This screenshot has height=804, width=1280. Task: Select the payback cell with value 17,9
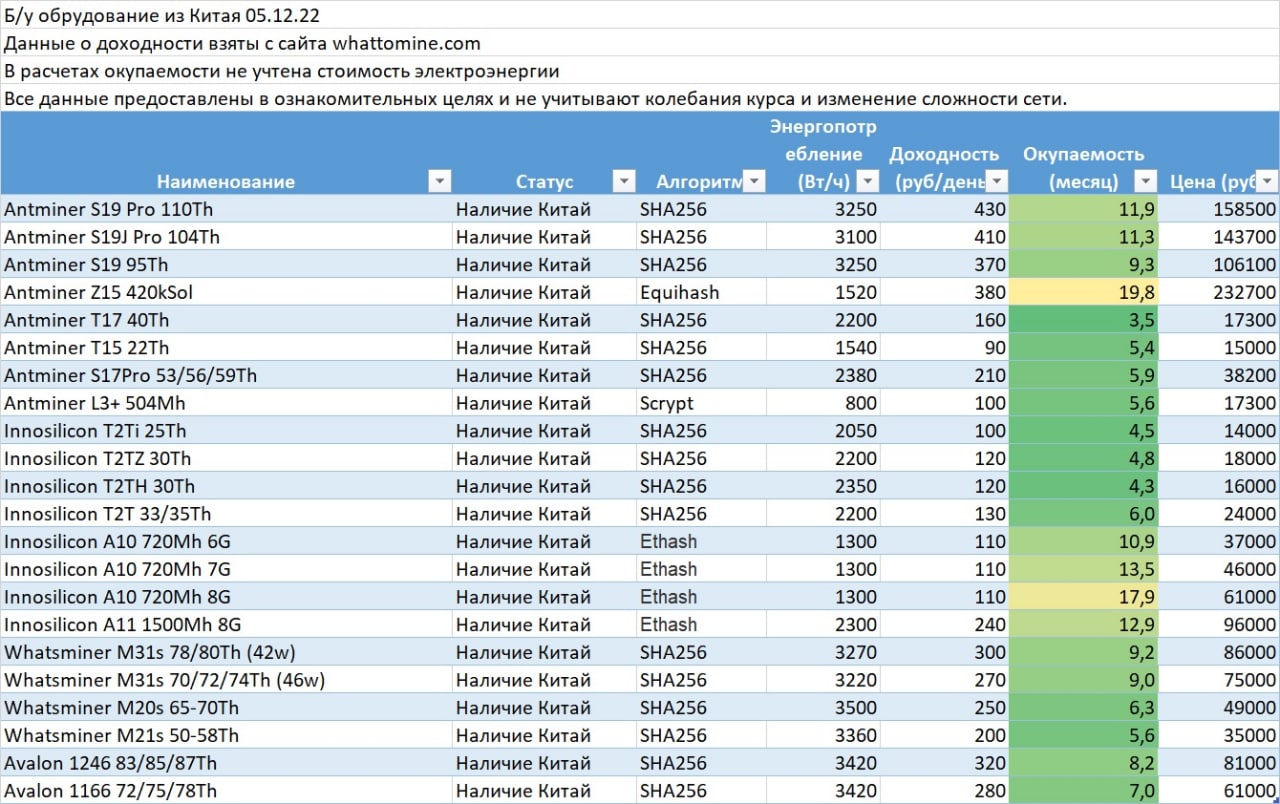[x=1084, y=597]
